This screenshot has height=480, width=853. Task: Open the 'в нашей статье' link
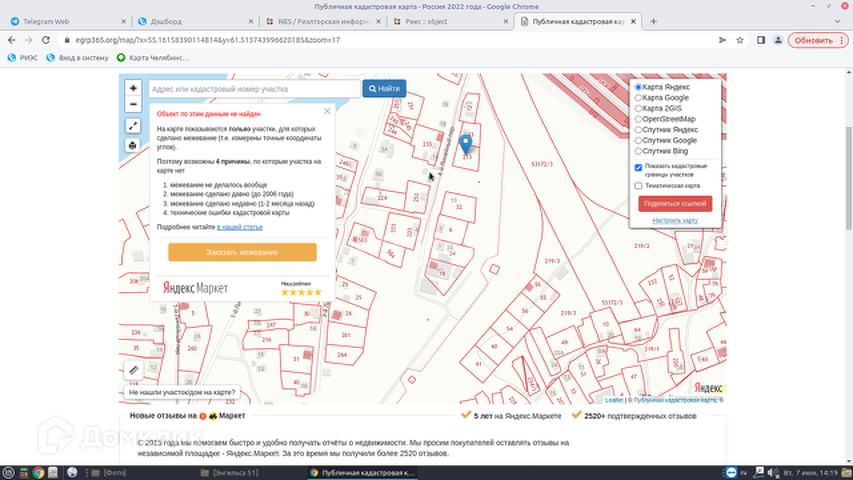(239, 227)
